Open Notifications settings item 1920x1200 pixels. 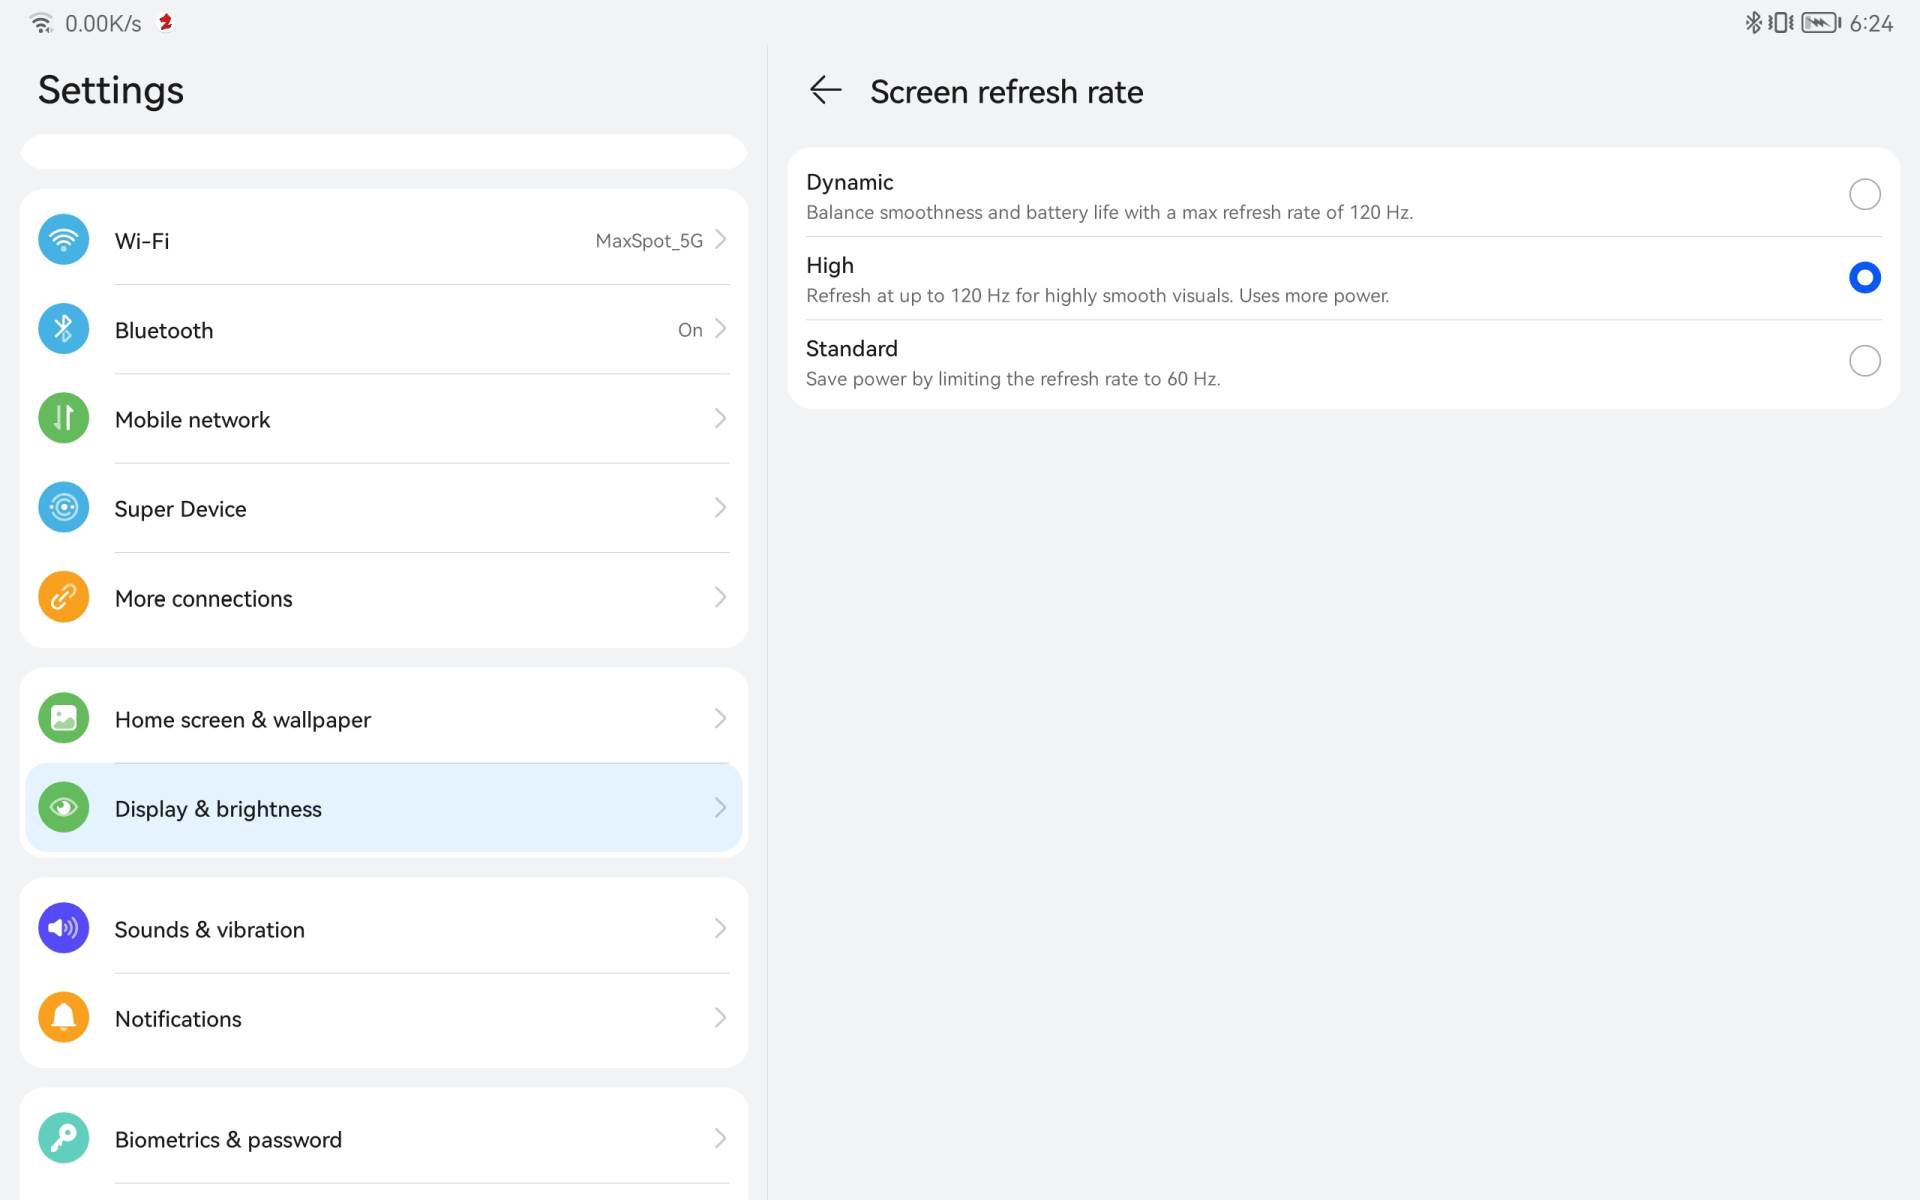178,1019
